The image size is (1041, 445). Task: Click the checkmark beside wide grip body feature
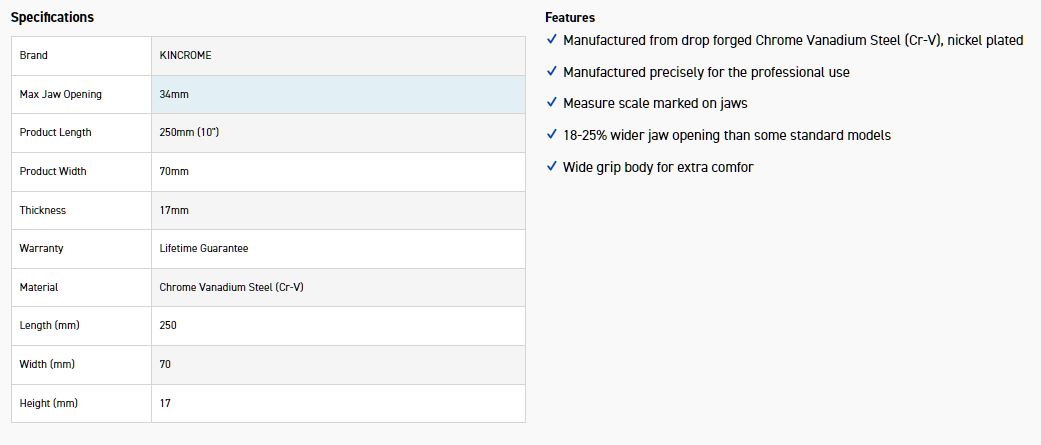coord(552,167)
